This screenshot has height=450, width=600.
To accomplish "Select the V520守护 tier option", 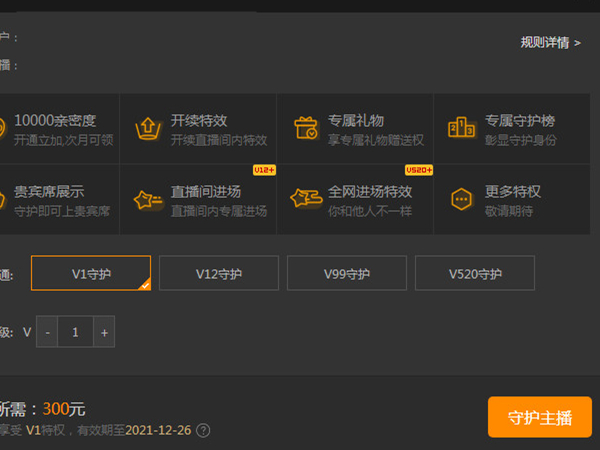I will coord(475,273).
